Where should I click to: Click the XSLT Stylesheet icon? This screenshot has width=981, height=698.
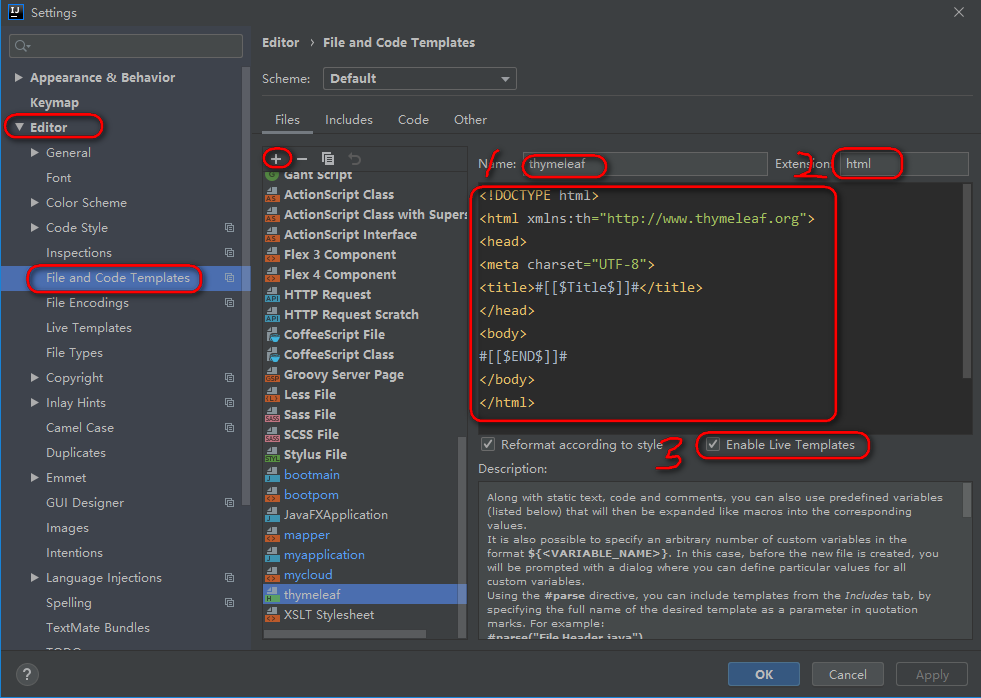[x=272, y=615]
